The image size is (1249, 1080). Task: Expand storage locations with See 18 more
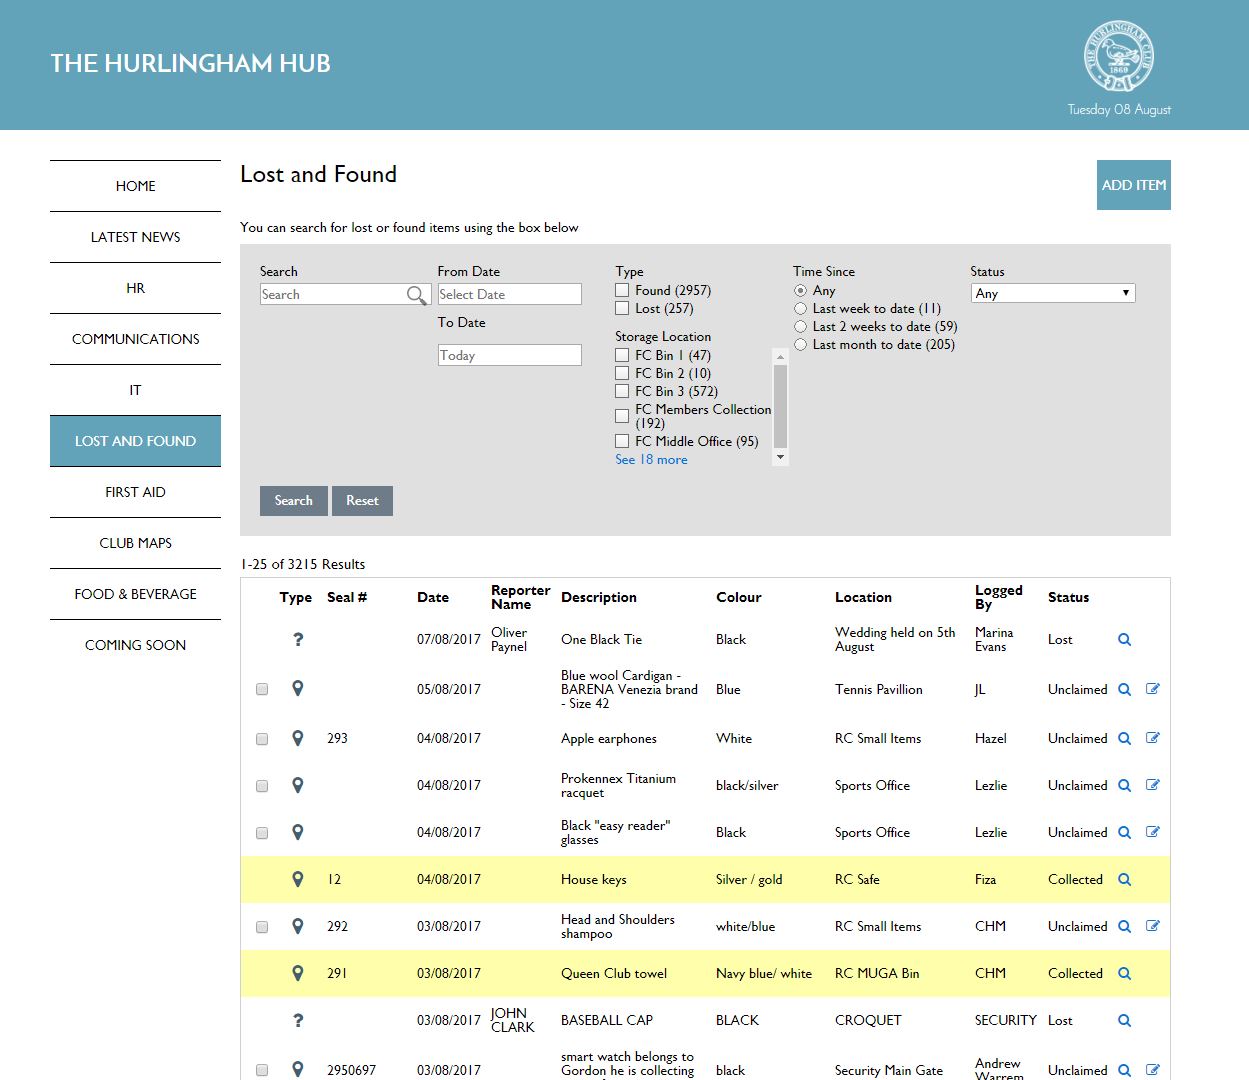(x=651, y=460)
